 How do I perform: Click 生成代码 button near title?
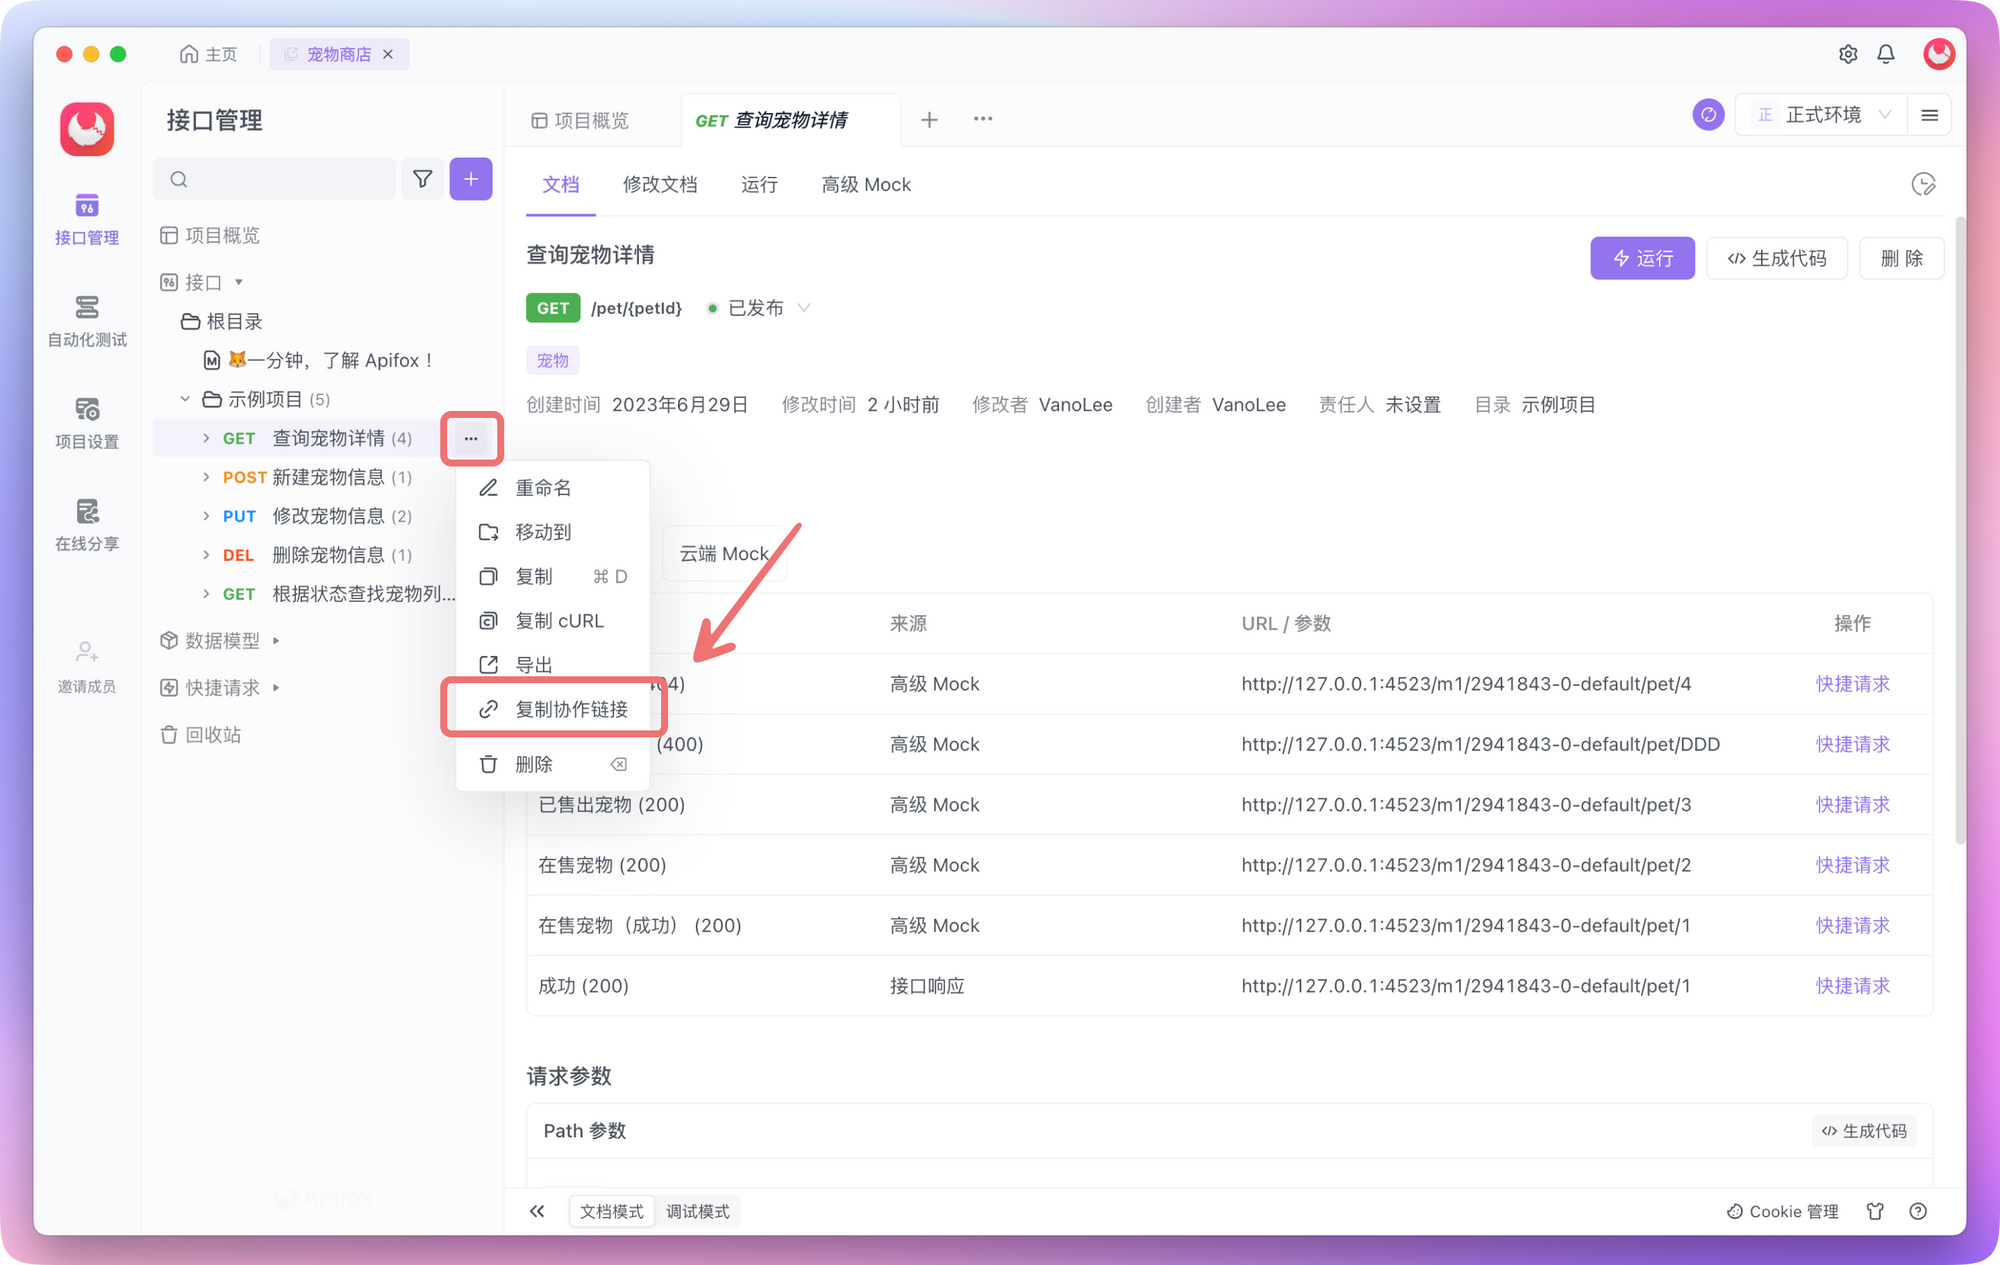coord(1777,258)
